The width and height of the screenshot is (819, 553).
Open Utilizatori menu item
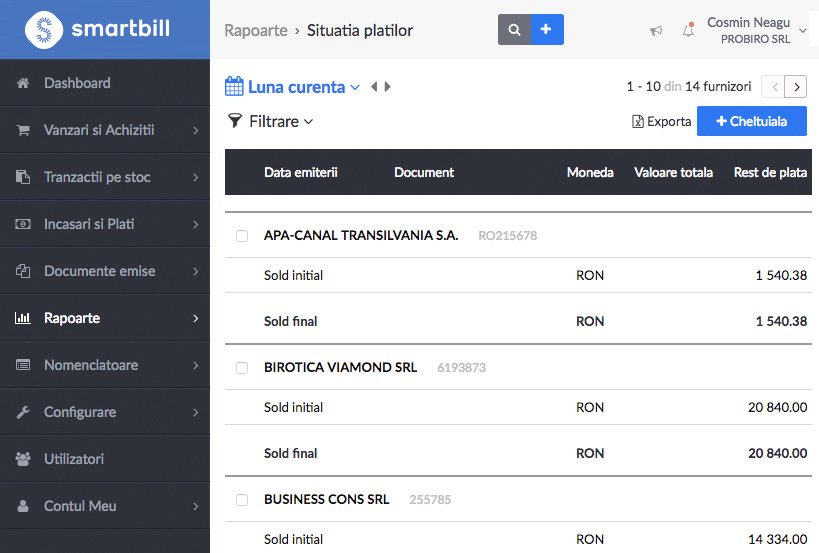[105, 458]
